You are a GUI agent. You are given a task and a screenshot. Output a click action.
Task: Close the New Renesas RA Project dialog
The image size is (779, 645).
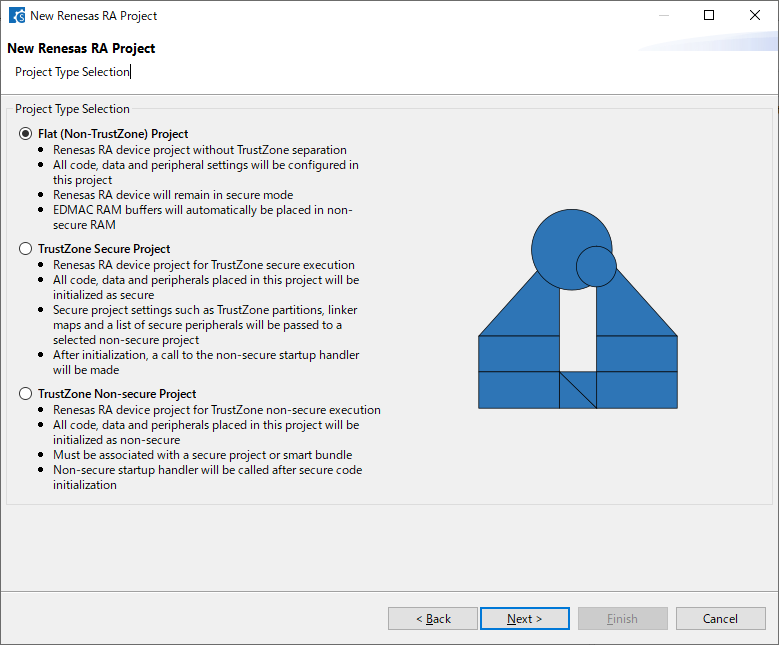[x=755, y=15]
